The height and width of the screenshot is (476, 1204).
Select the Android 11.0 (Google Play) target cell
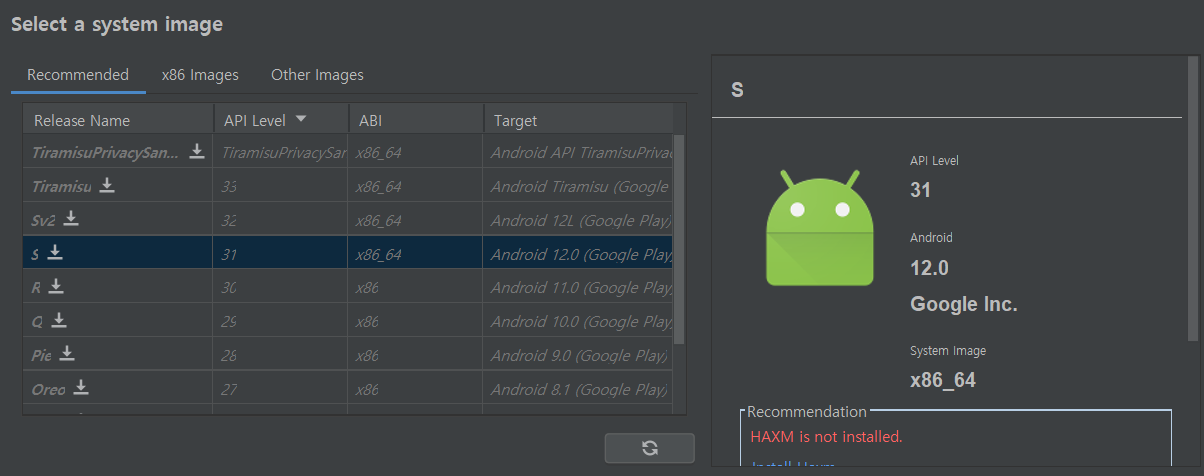(579, 288)
